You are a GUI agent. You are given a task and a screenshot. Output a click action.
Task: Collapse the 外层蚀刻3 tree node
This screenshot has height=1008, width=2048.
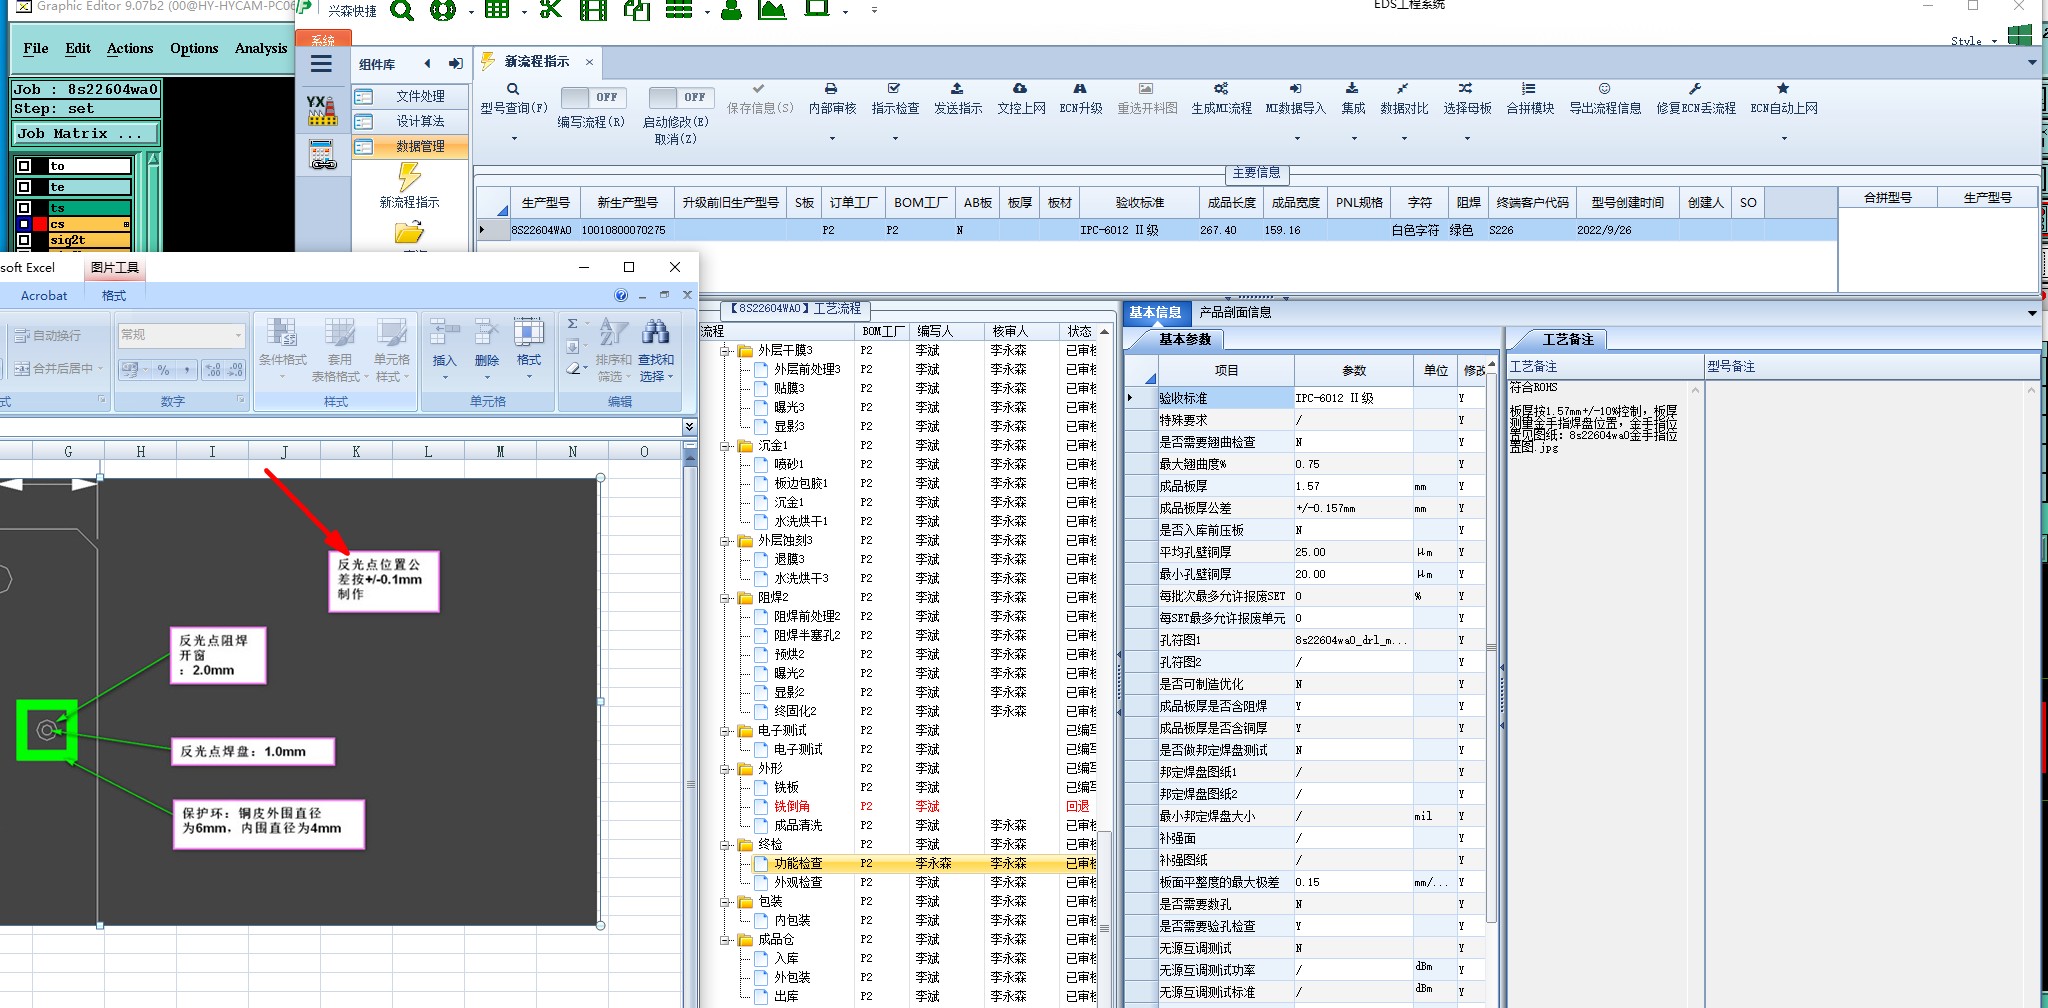point(726,541)
